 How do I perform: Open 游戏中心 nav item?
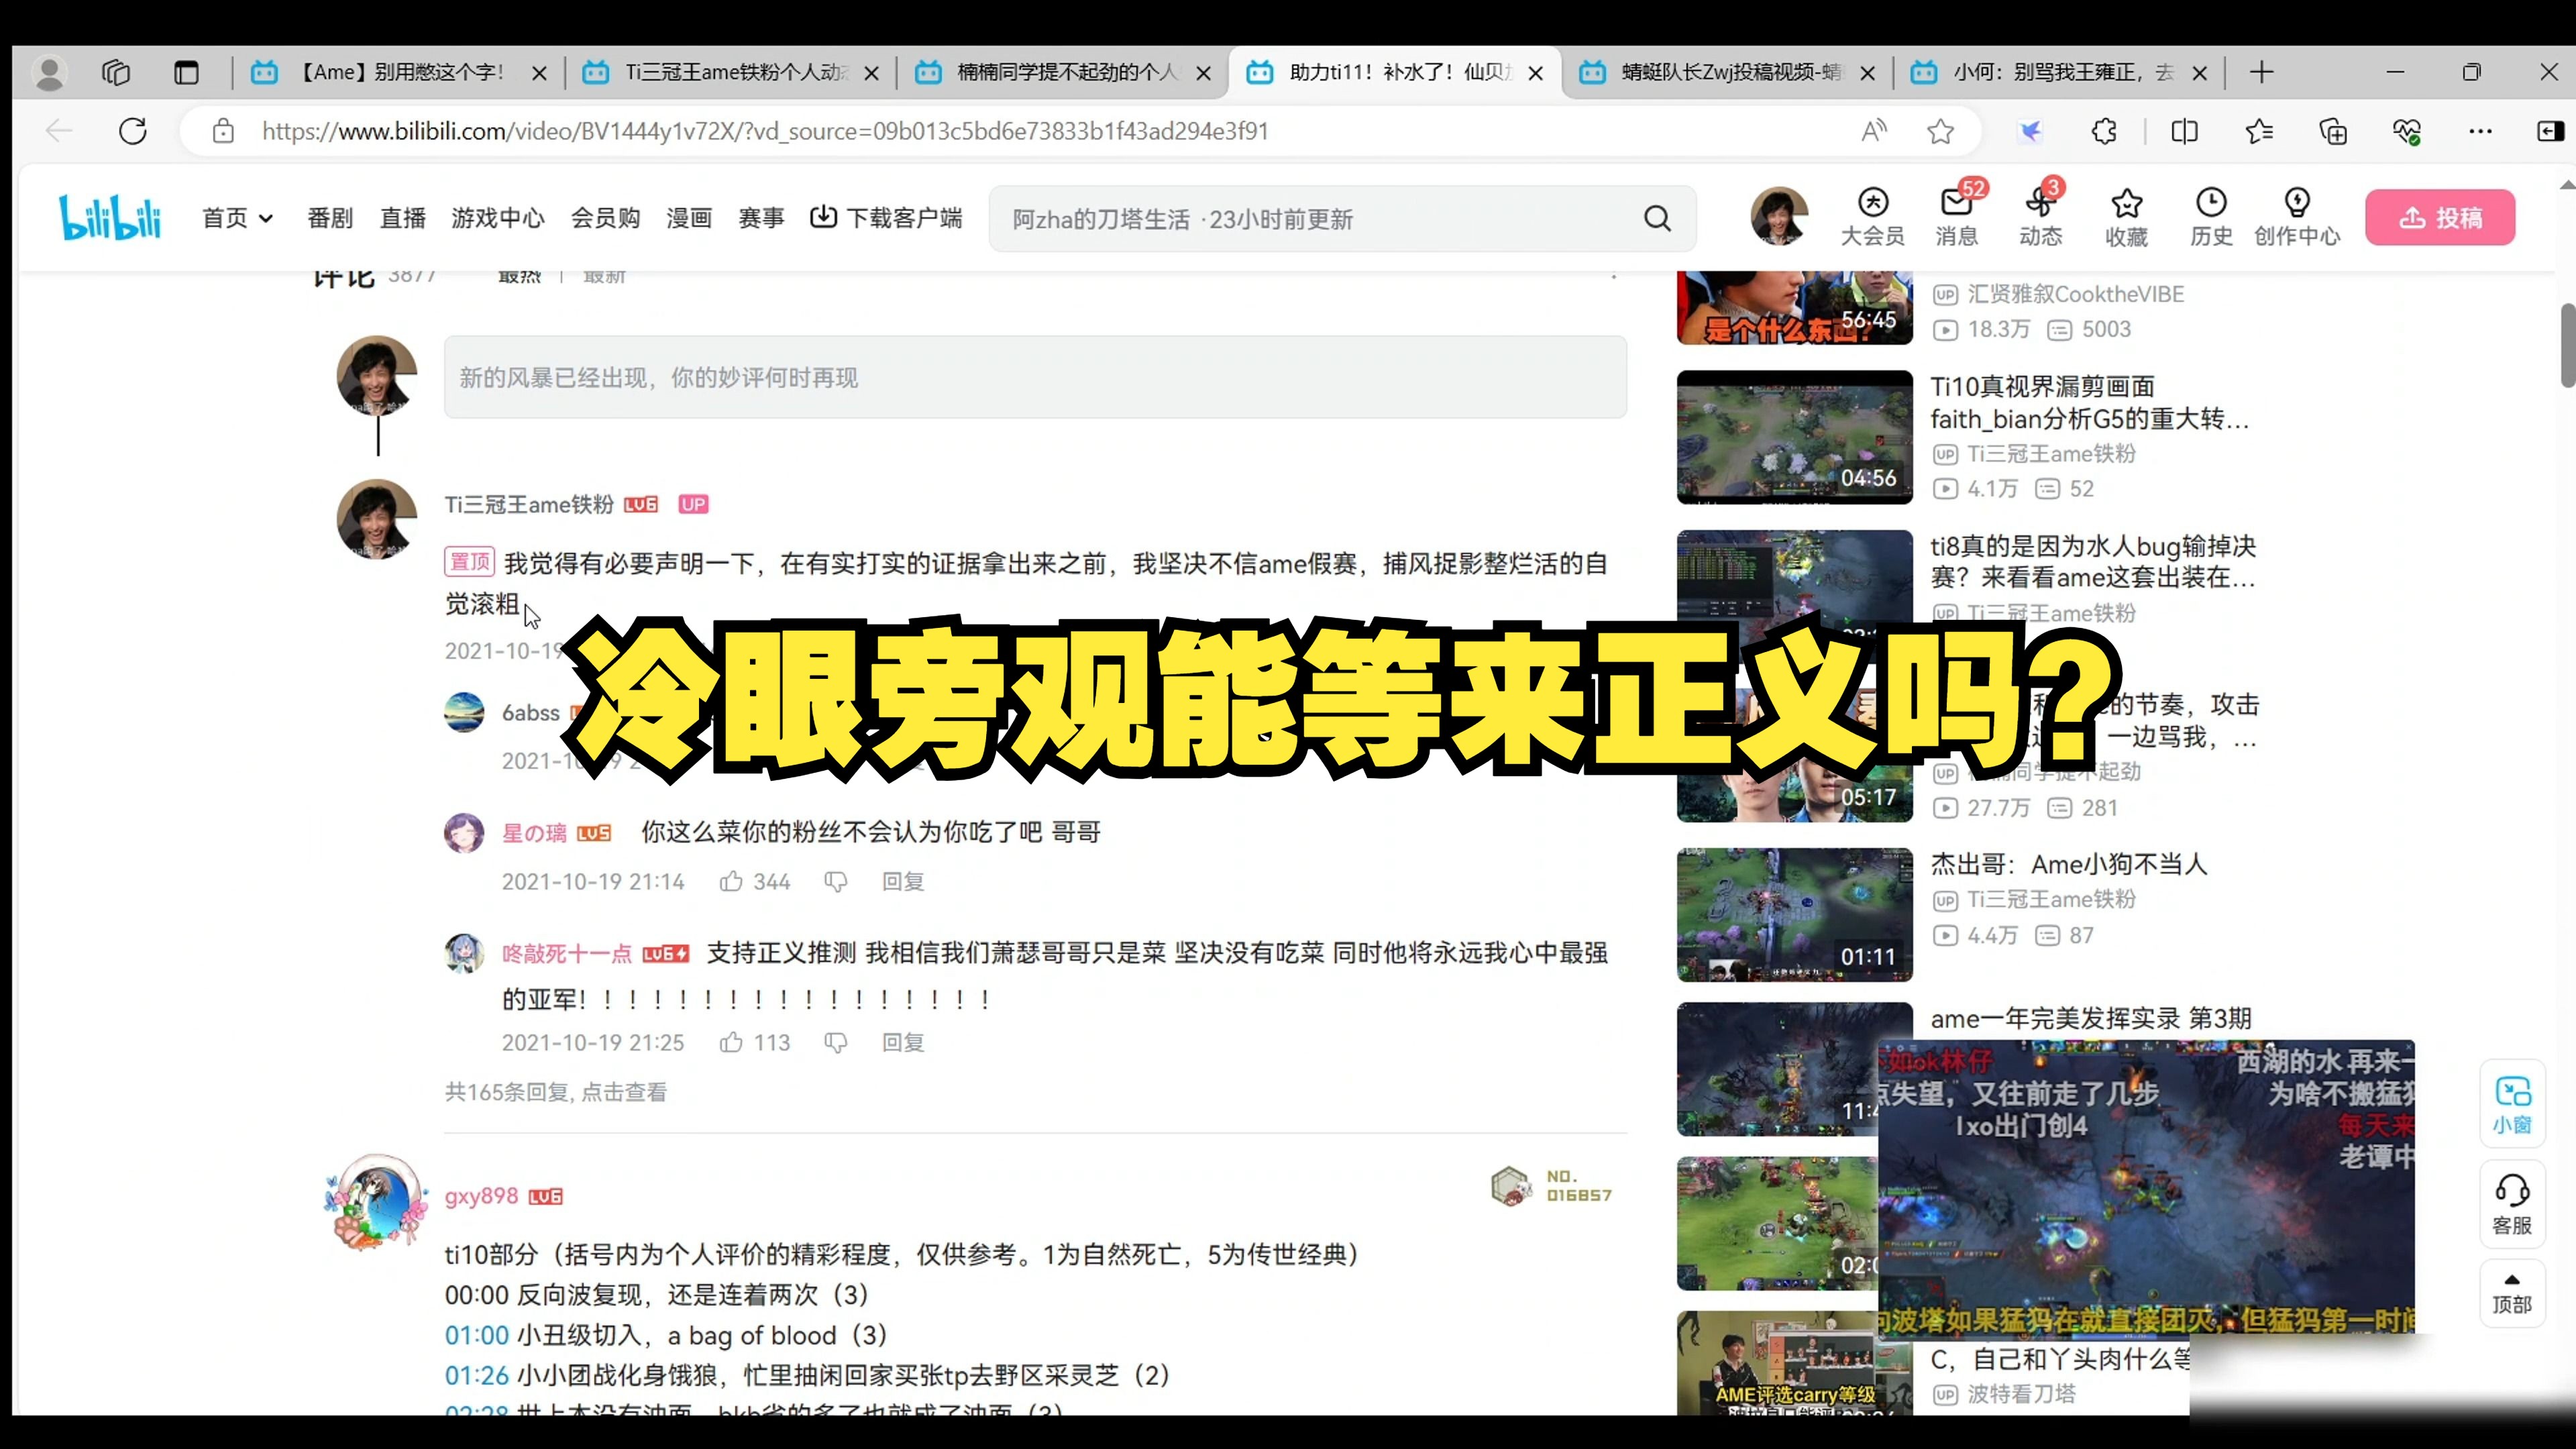point(498,218)
